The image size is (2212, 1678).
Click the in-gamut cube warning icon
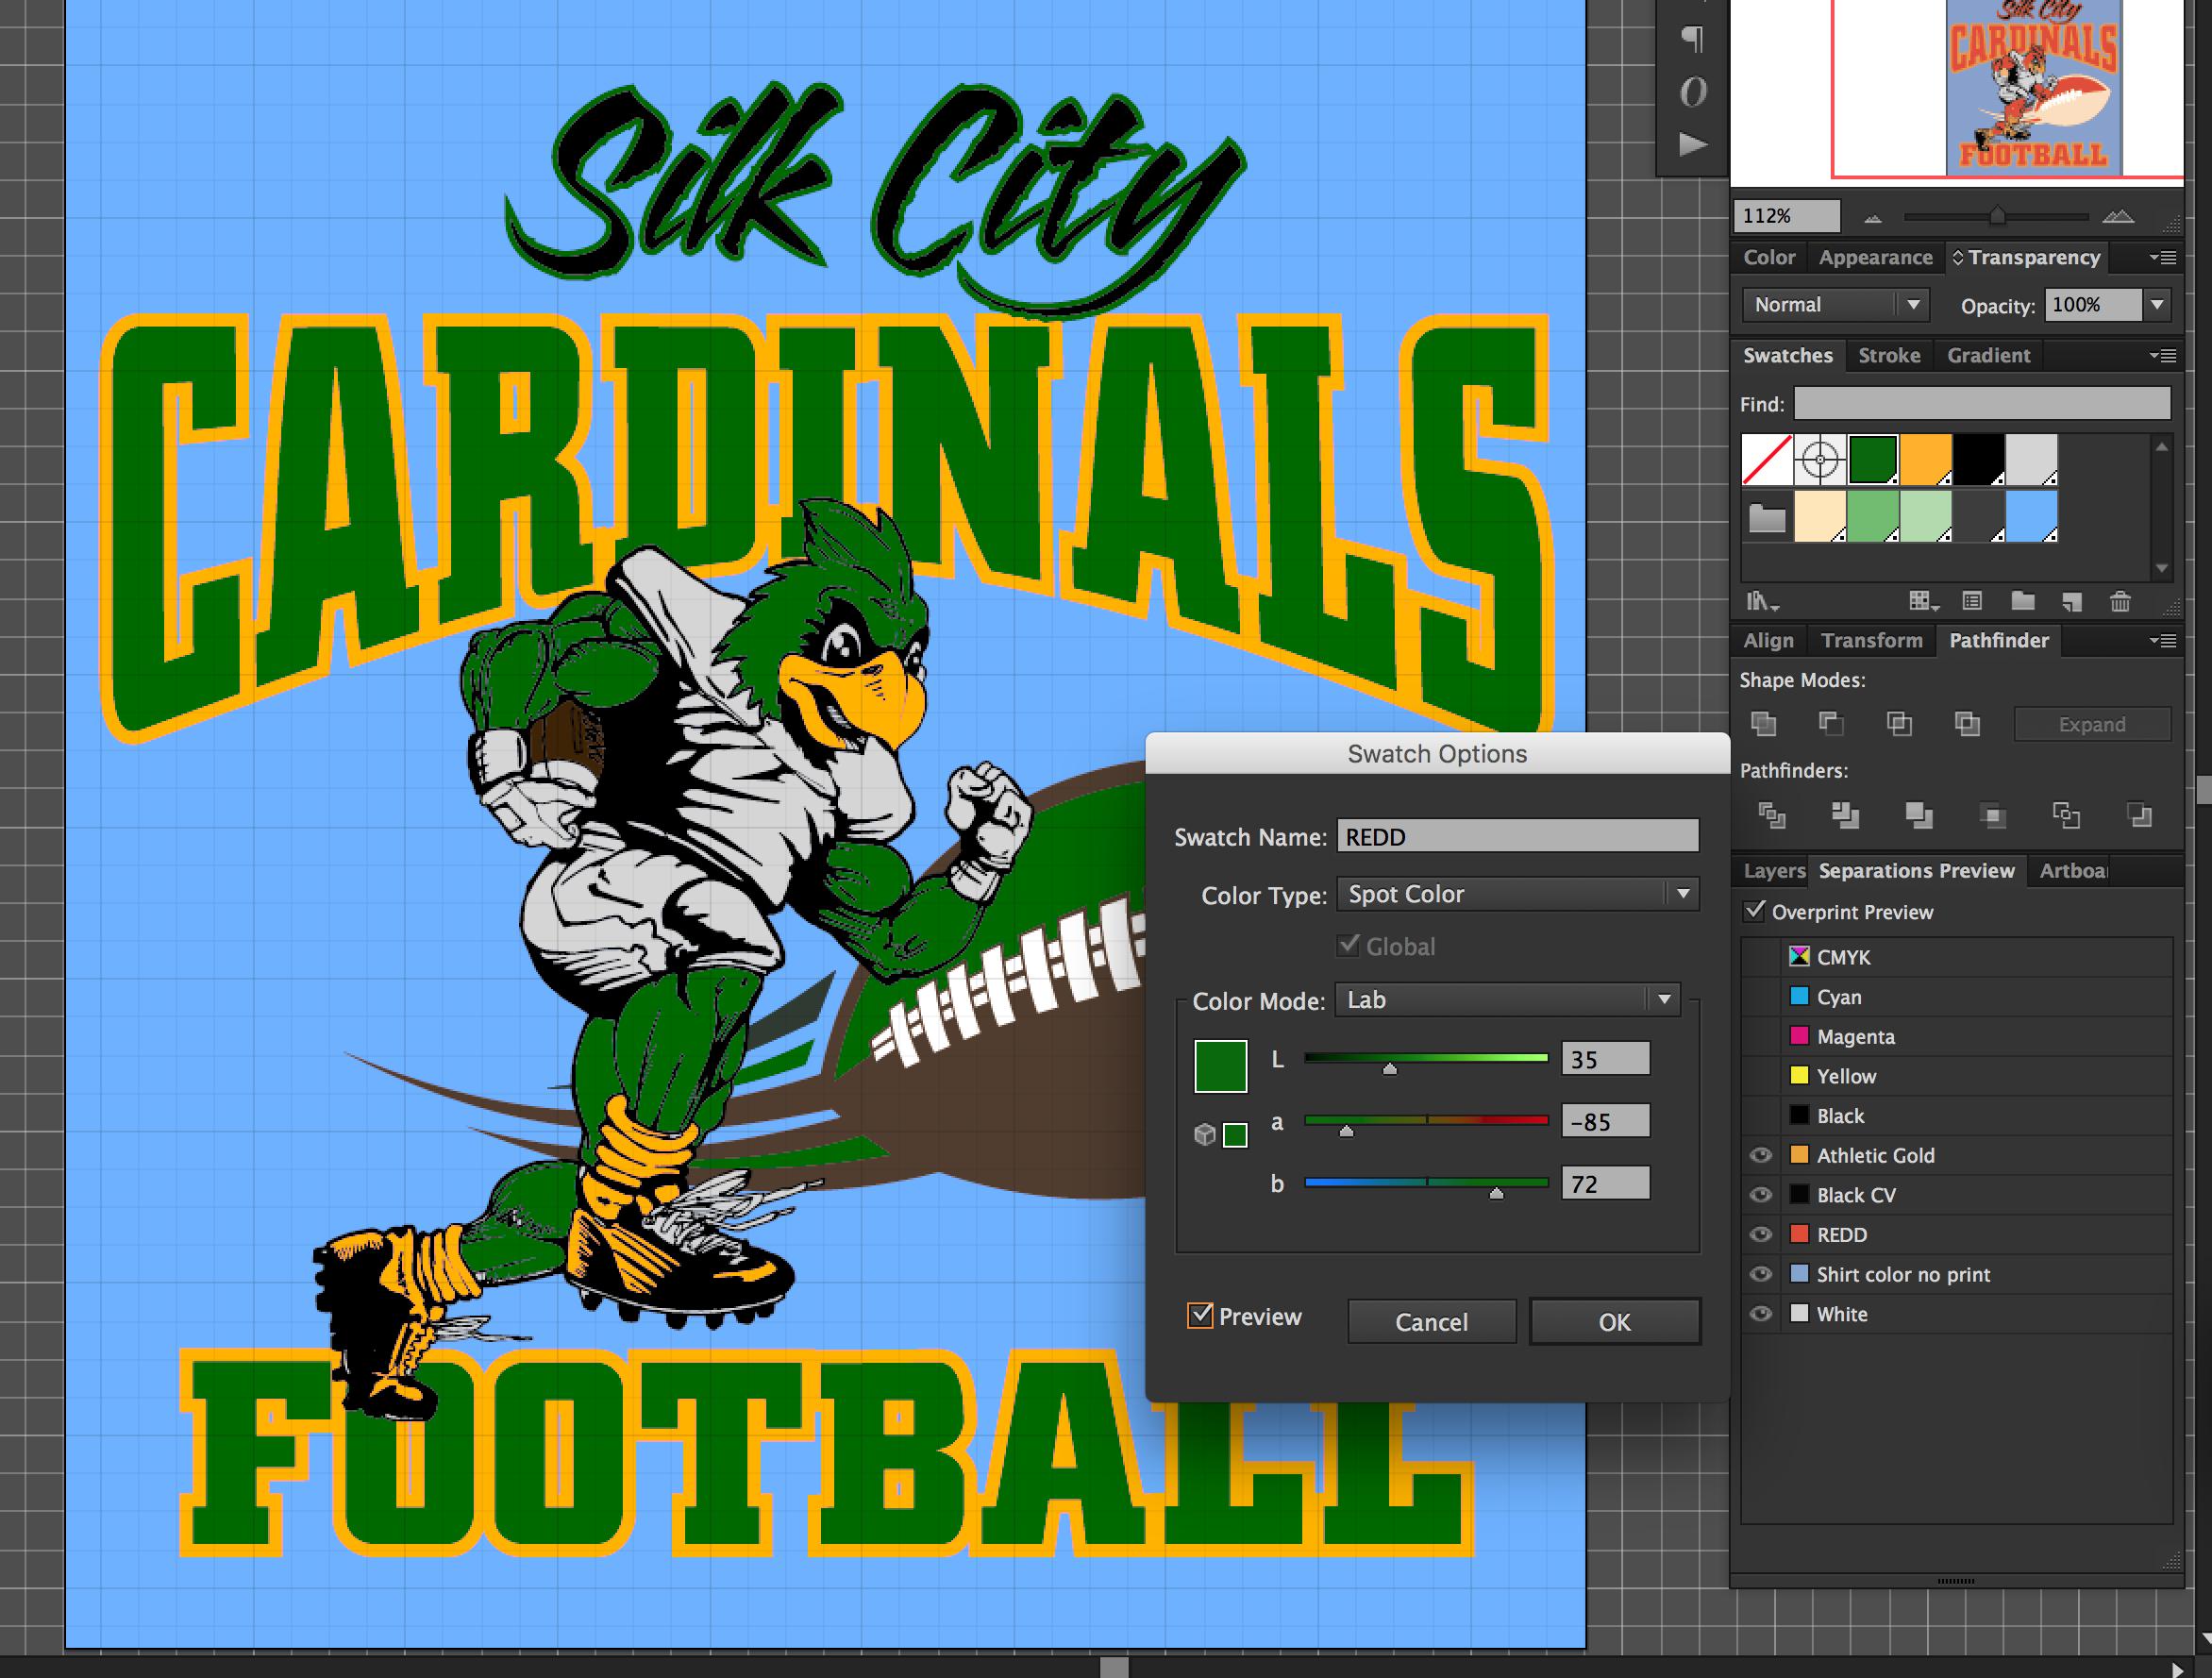pyautogui.click(x=1205, y=1134)
